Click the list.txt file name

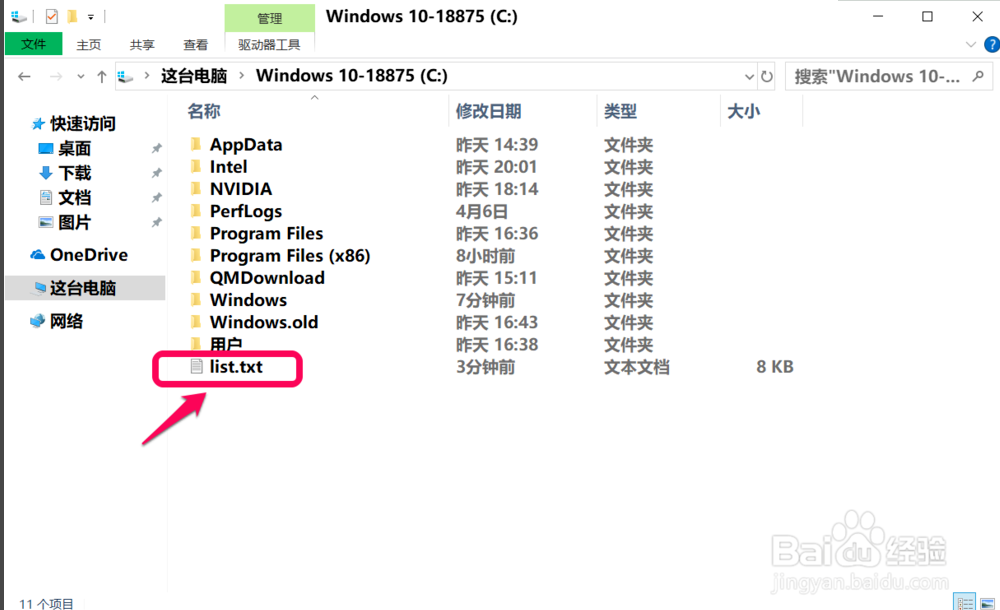click(x=236, y=367)
